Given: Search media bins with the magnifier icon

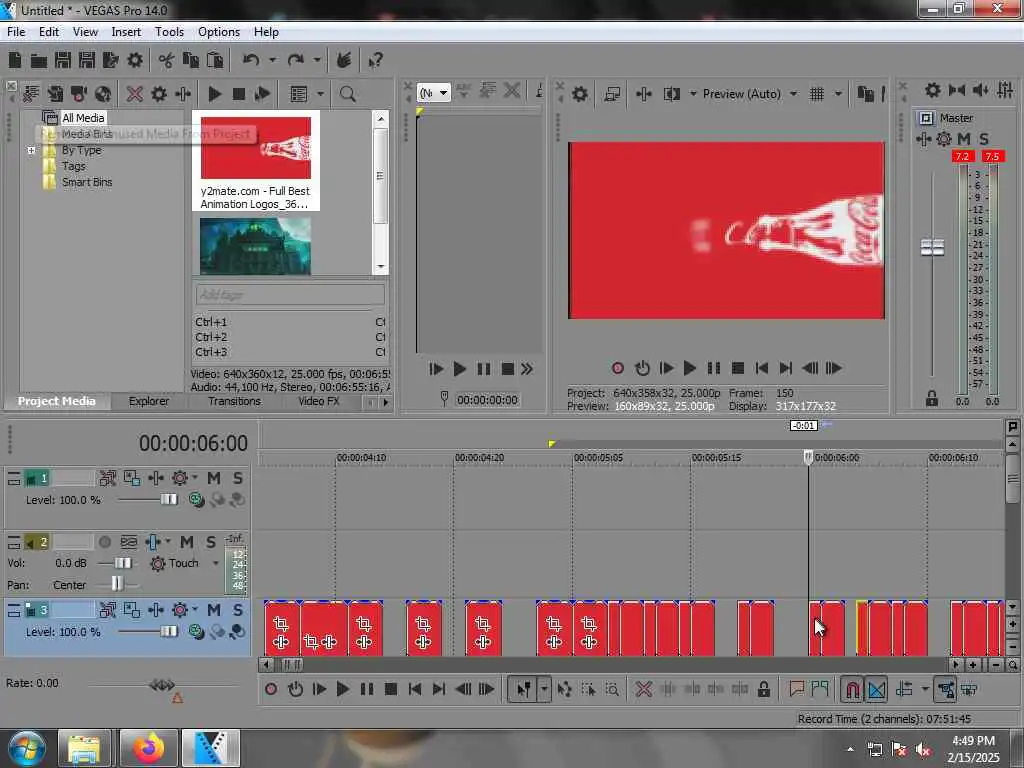Looking at the screenshot, I should tap(347, 94).
